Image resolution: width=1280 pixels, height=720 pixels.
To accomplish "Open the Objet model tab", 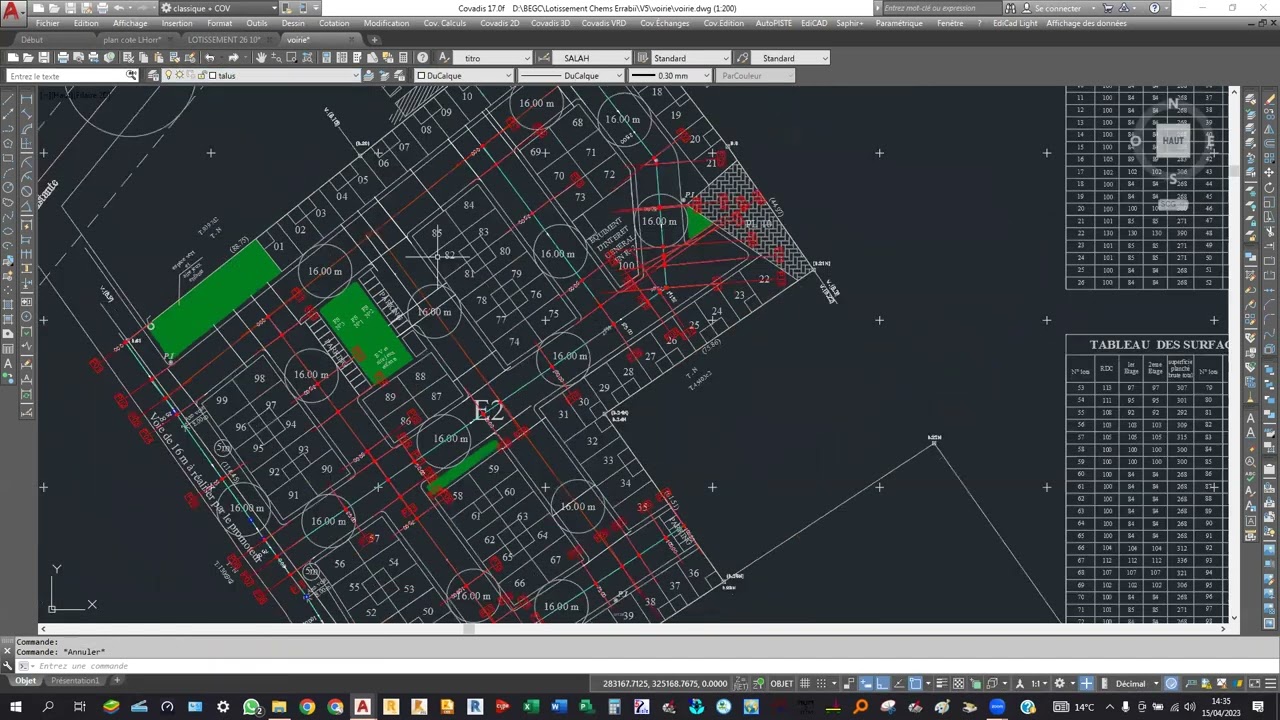I will pyautogui.click(x=25, y=681).
